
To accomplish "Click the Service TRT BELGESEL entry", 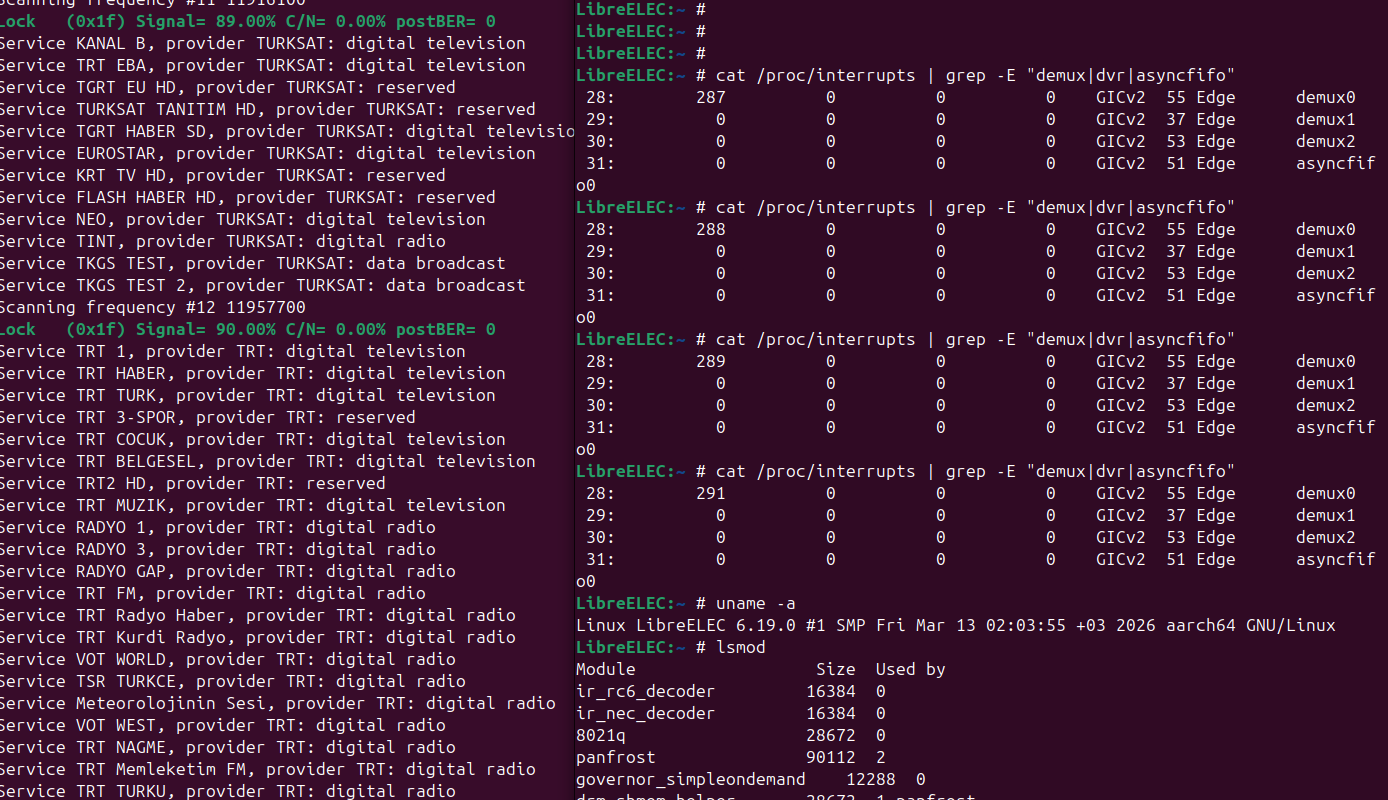I will click(267, 461).
